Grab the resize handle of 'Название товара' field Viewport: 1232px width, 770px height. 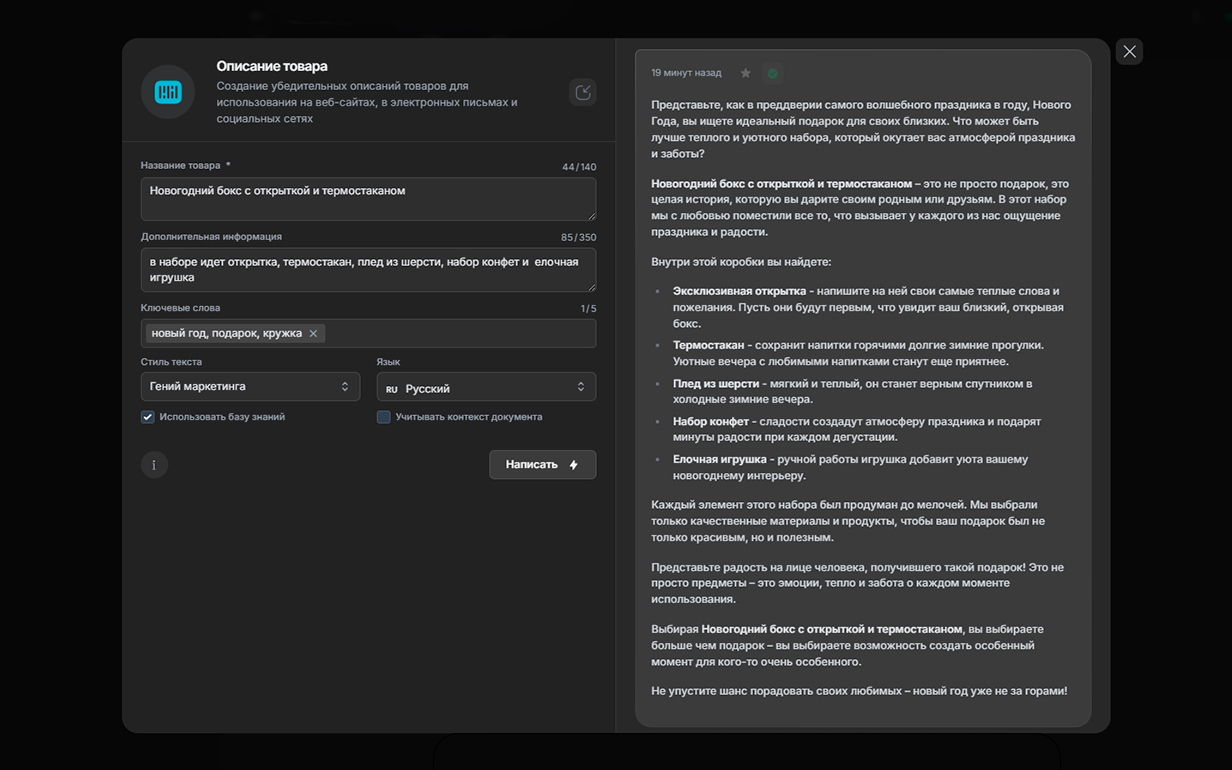[591, 215]
